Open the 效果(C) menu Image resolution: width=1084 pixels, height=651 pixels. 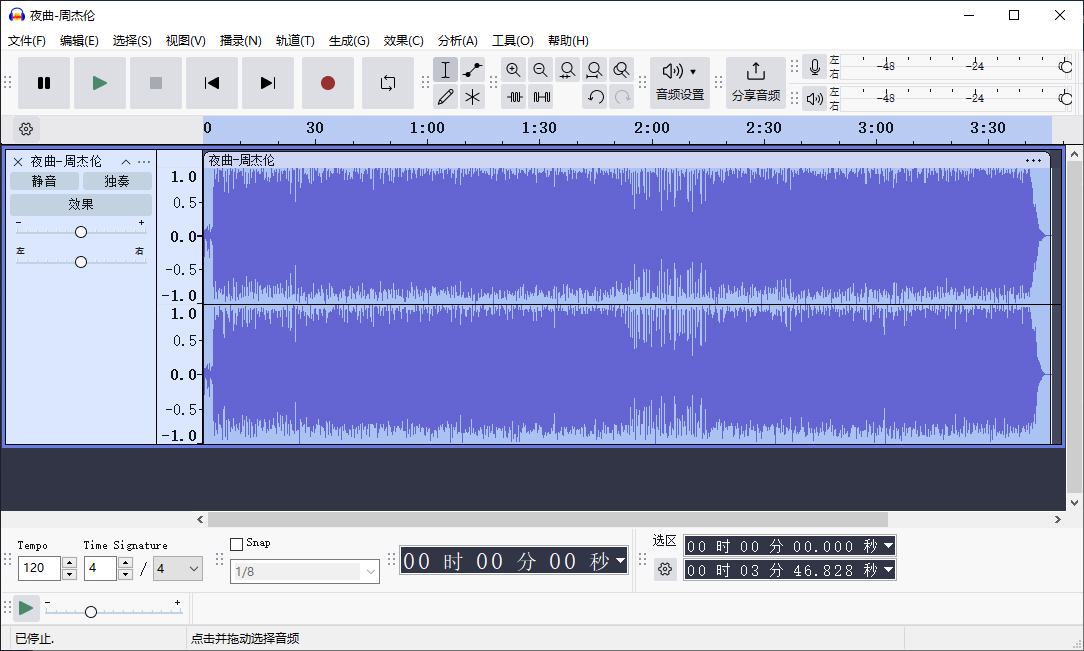(403, 41)
